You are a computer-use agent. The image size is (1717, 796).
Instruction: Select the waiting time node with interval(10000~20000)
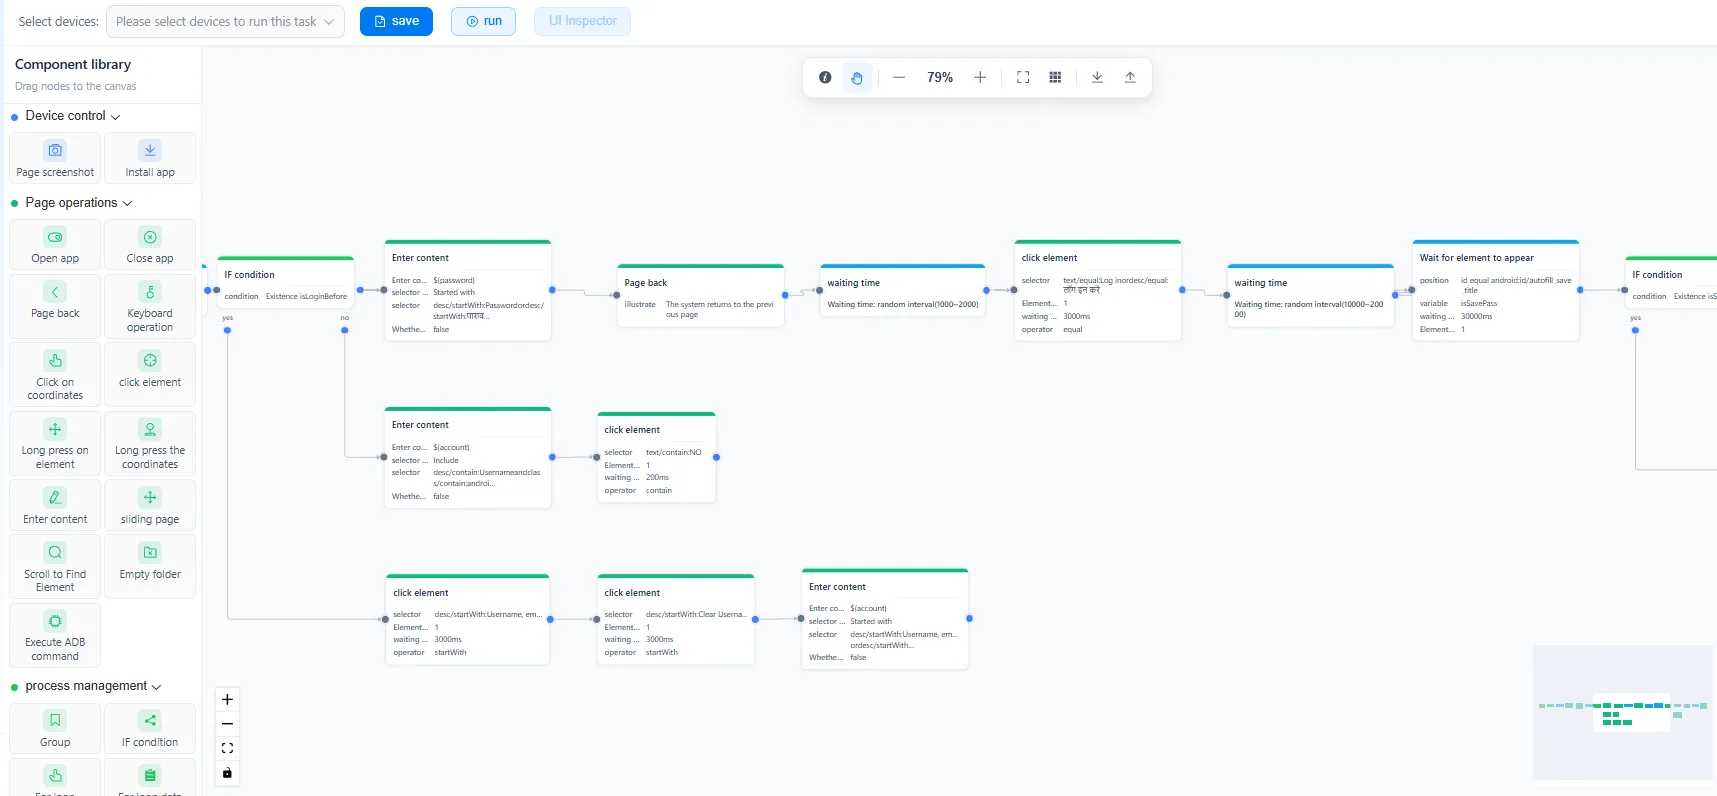pyautogui.click(x=1310, y=295)
